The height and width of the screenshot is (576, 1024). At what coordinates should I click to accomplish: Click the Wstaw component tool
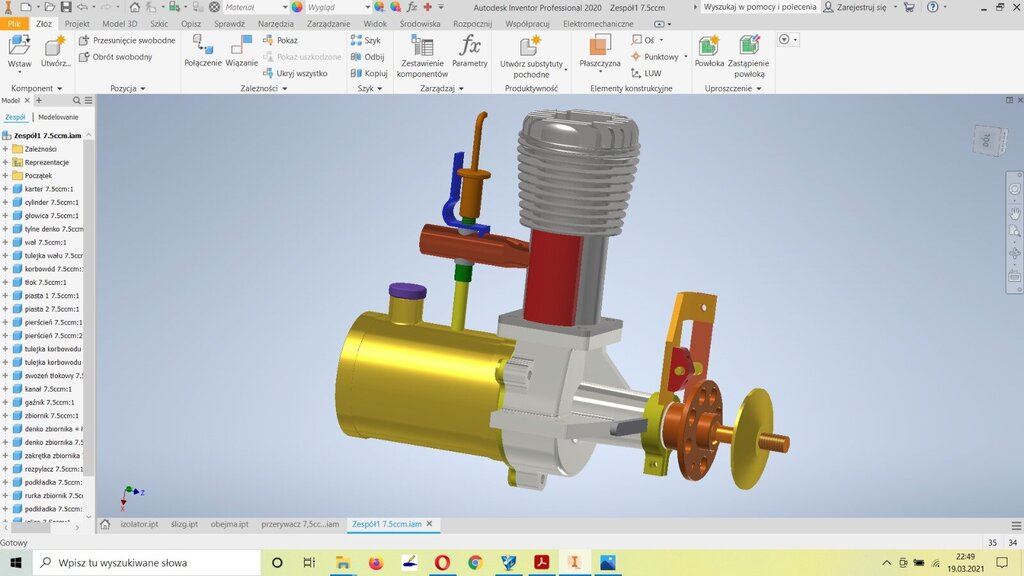click(19, 50)
